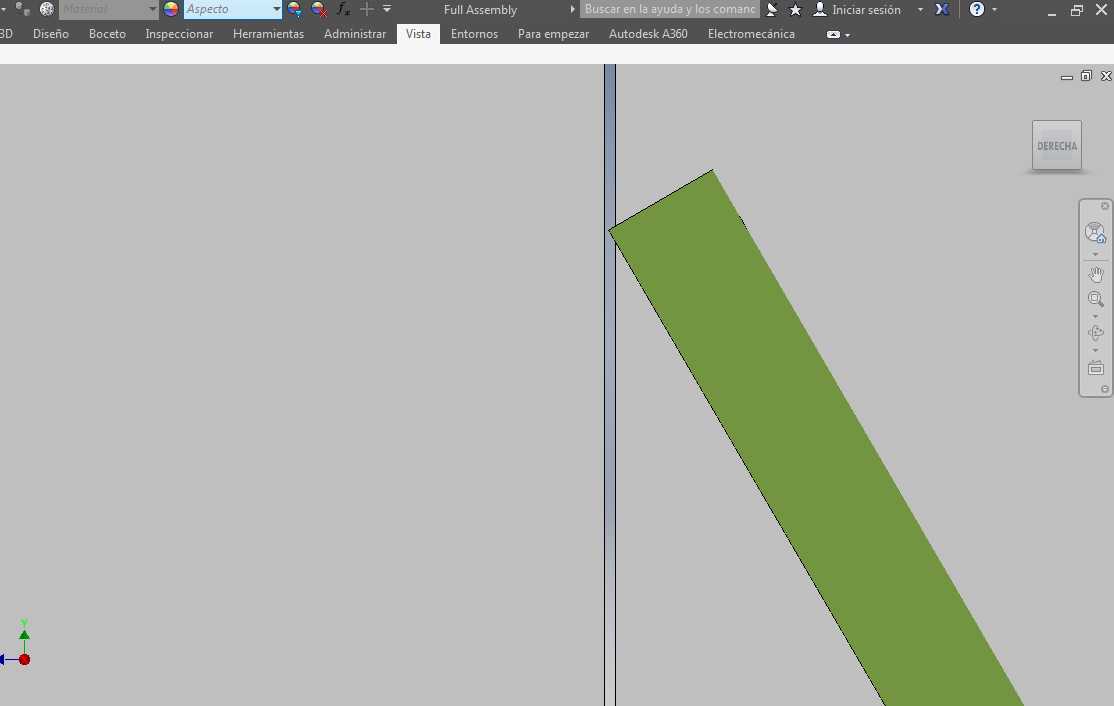The image size is (1114, 706).
Task: Click the Full Assembly title text
Action: [x=480, y=10]
